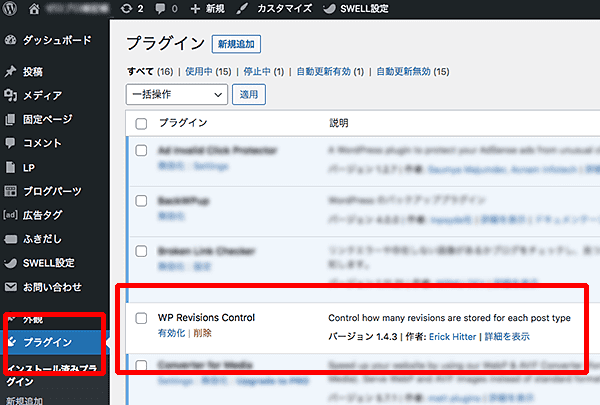The image size is (600, 405).
Task: Toggle the select-all plugins checkbox
Action: (x=141, y=123)
